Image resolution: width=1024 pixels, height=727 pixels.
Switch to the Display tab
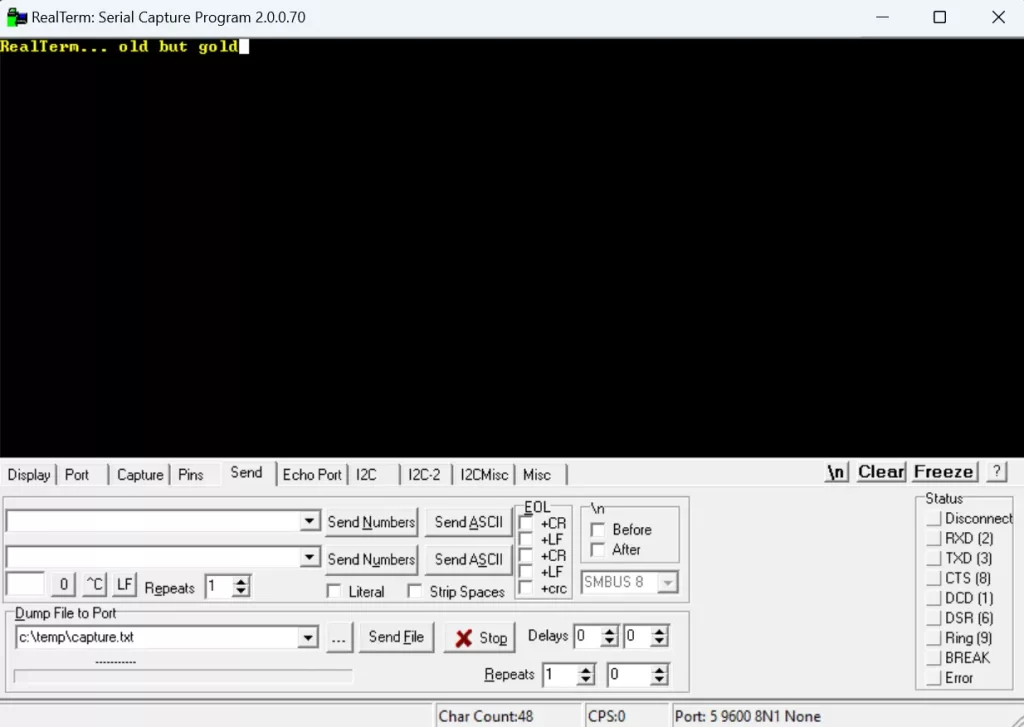tap(29, 475)
